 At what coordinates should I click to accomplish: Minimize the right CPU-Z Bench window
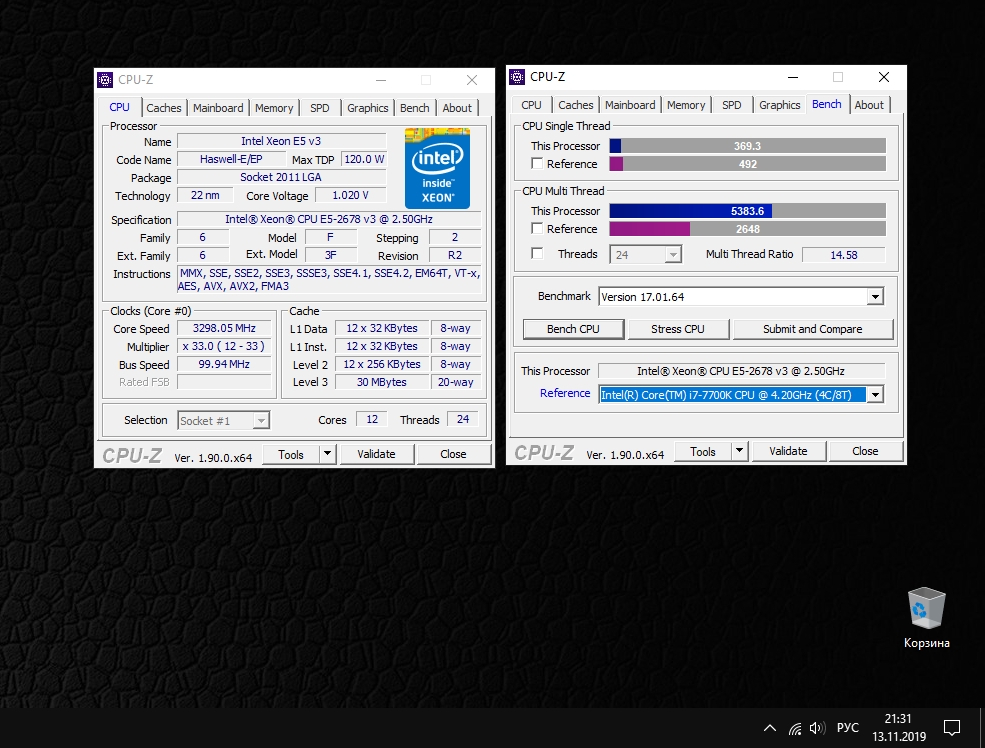click(793, 77)
